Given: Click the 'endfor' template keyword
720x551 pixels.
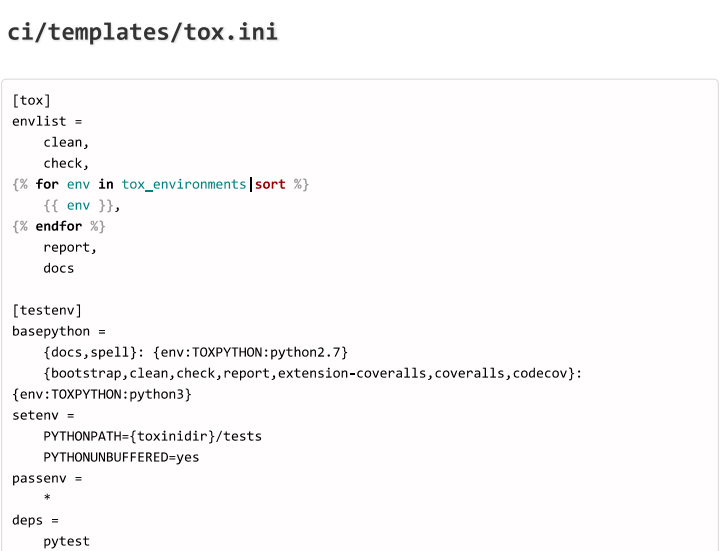Looking at the screenshot, I should click(59, 226).
